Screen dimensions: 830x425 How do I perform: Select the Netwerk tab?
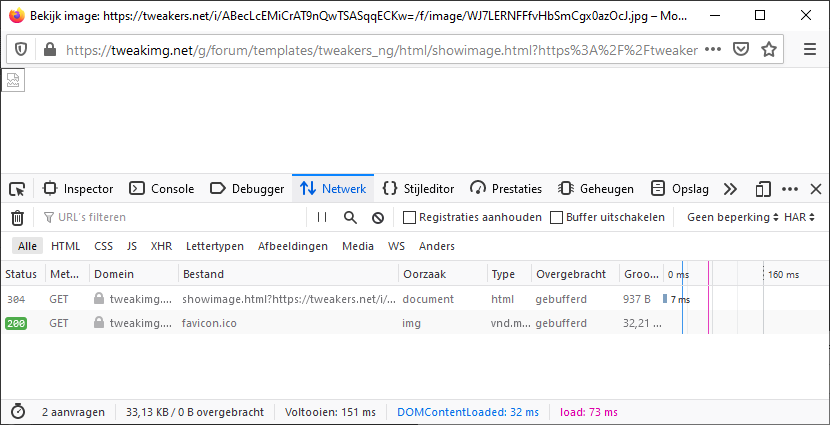point(333,189)
